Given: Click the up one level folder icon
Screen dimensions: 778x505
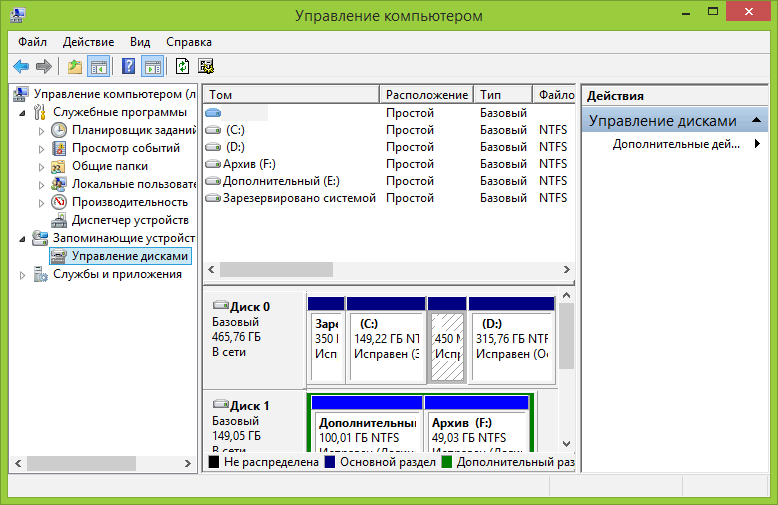Looking at the screenshot, I should [x=75, y=67].
